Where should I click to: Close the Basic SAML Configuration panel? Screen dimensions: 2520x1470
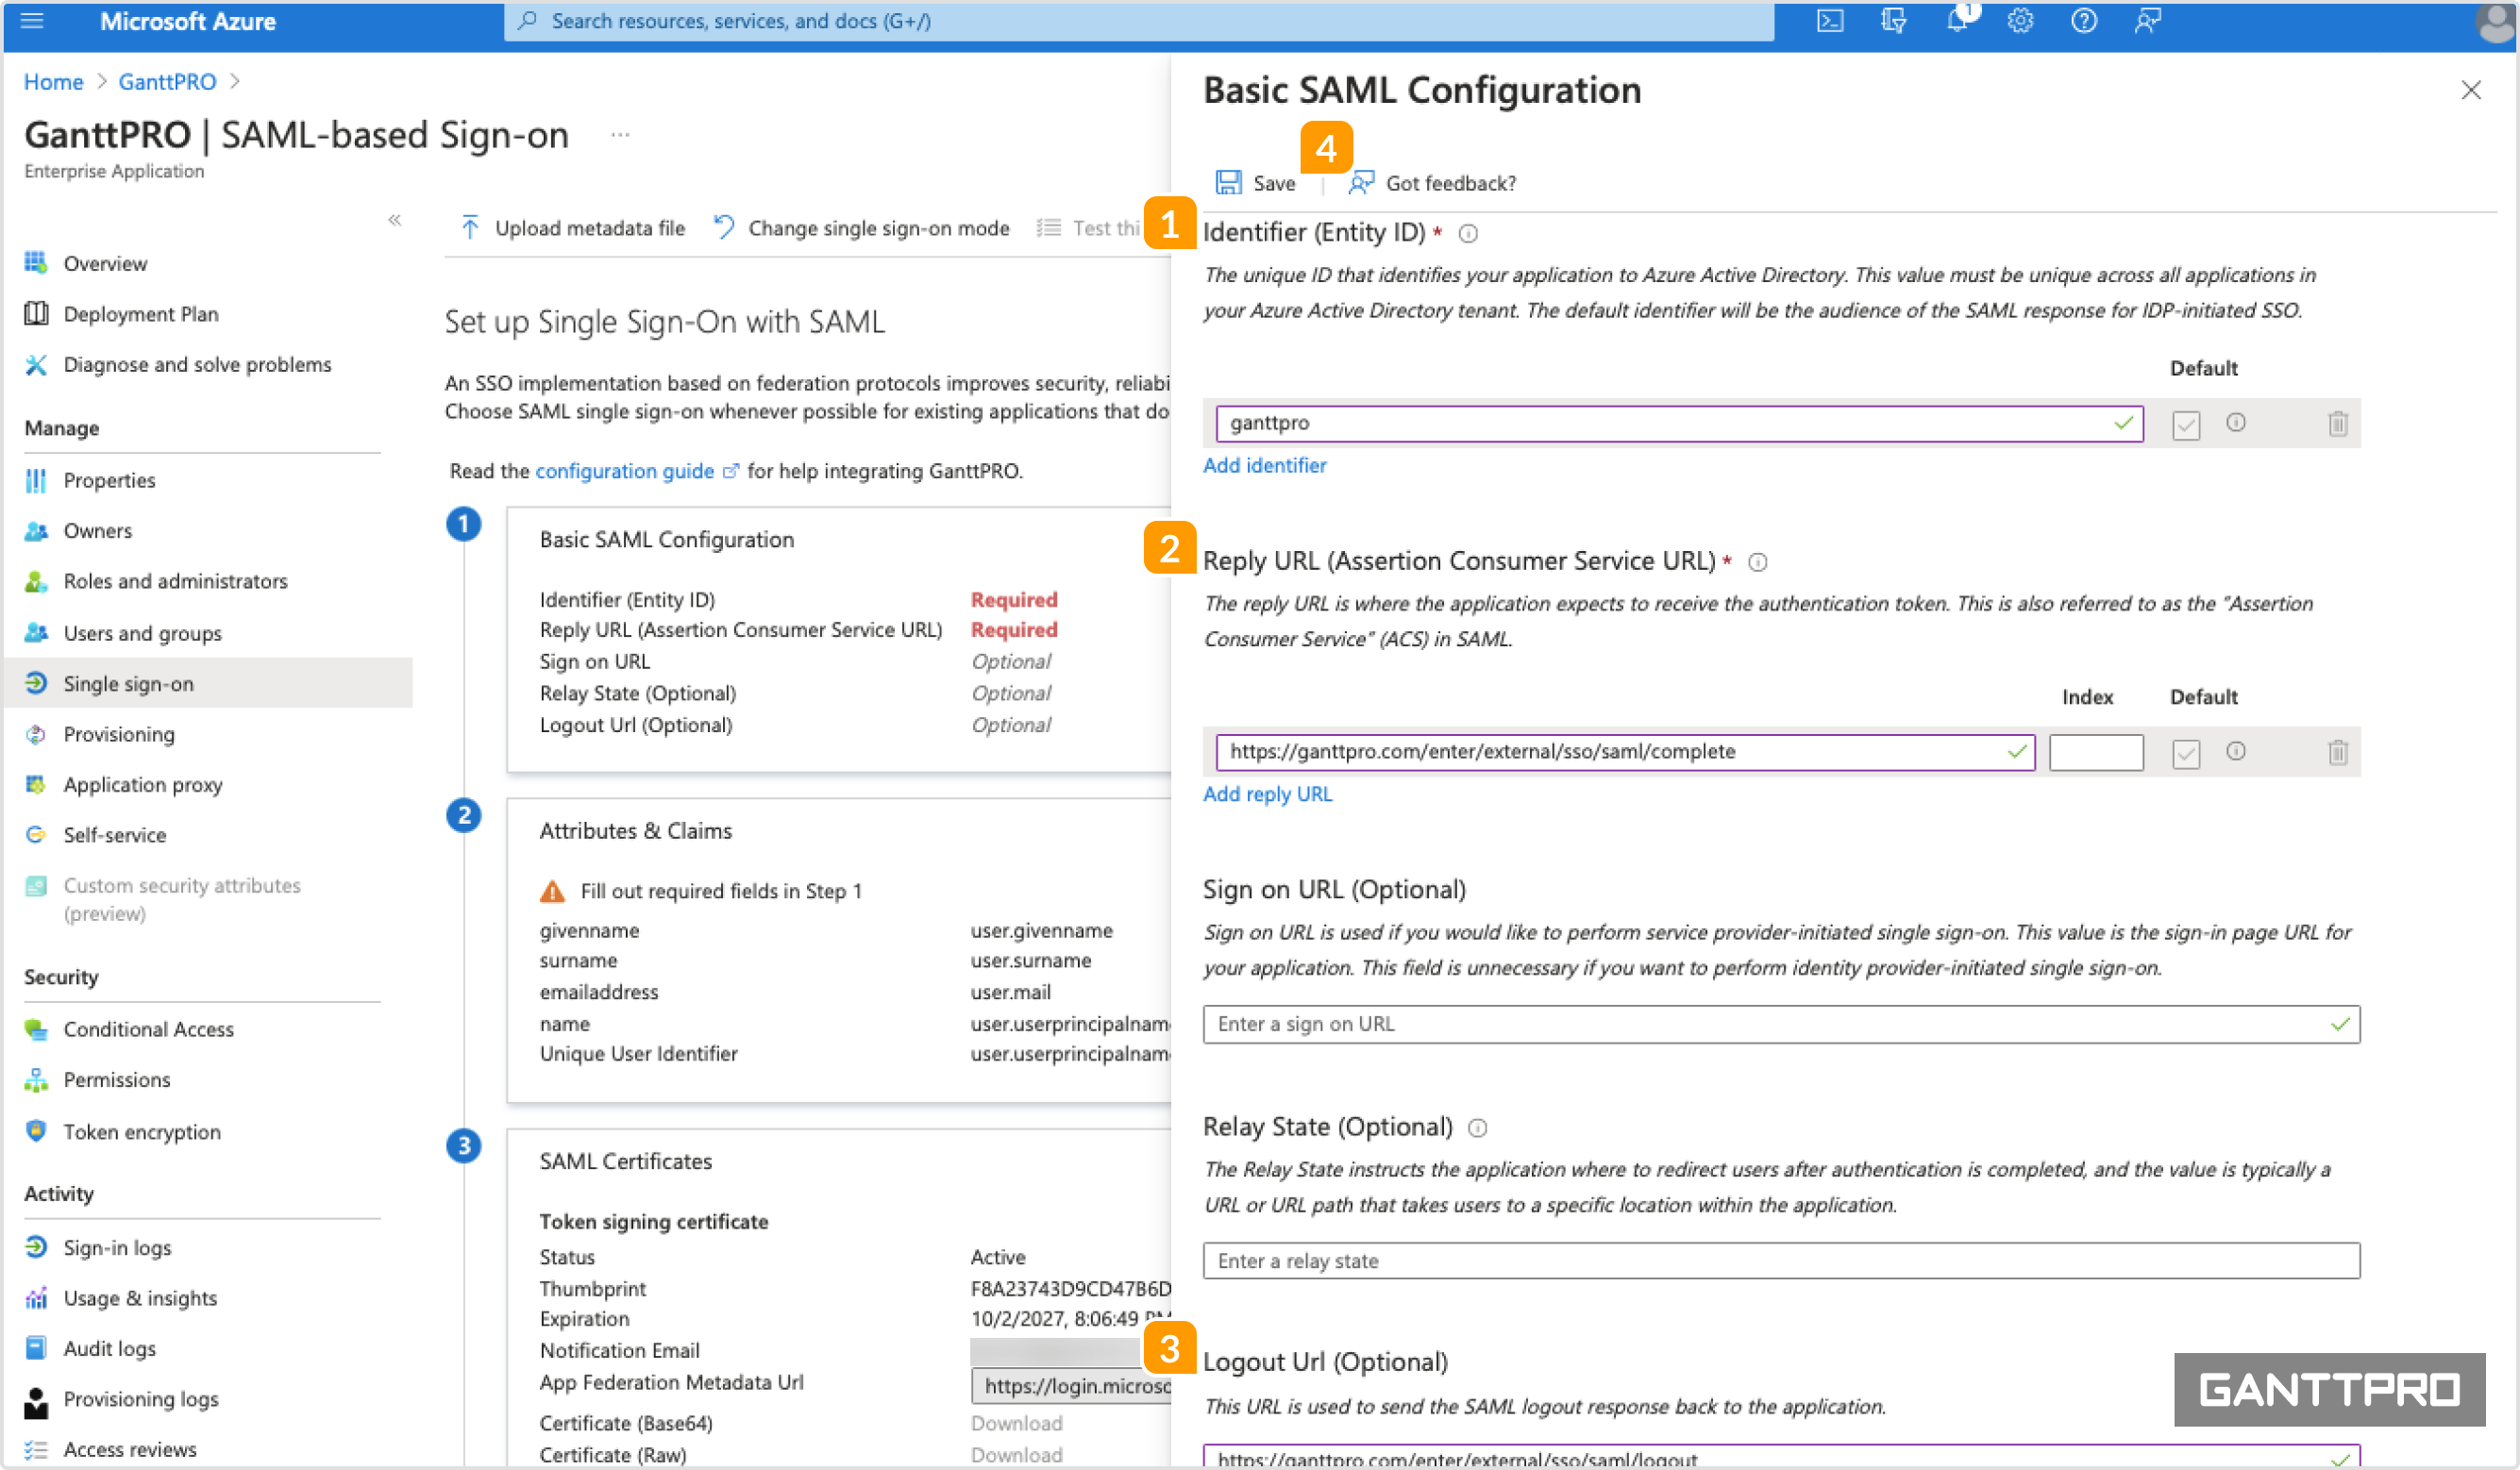coord(2471,90)
